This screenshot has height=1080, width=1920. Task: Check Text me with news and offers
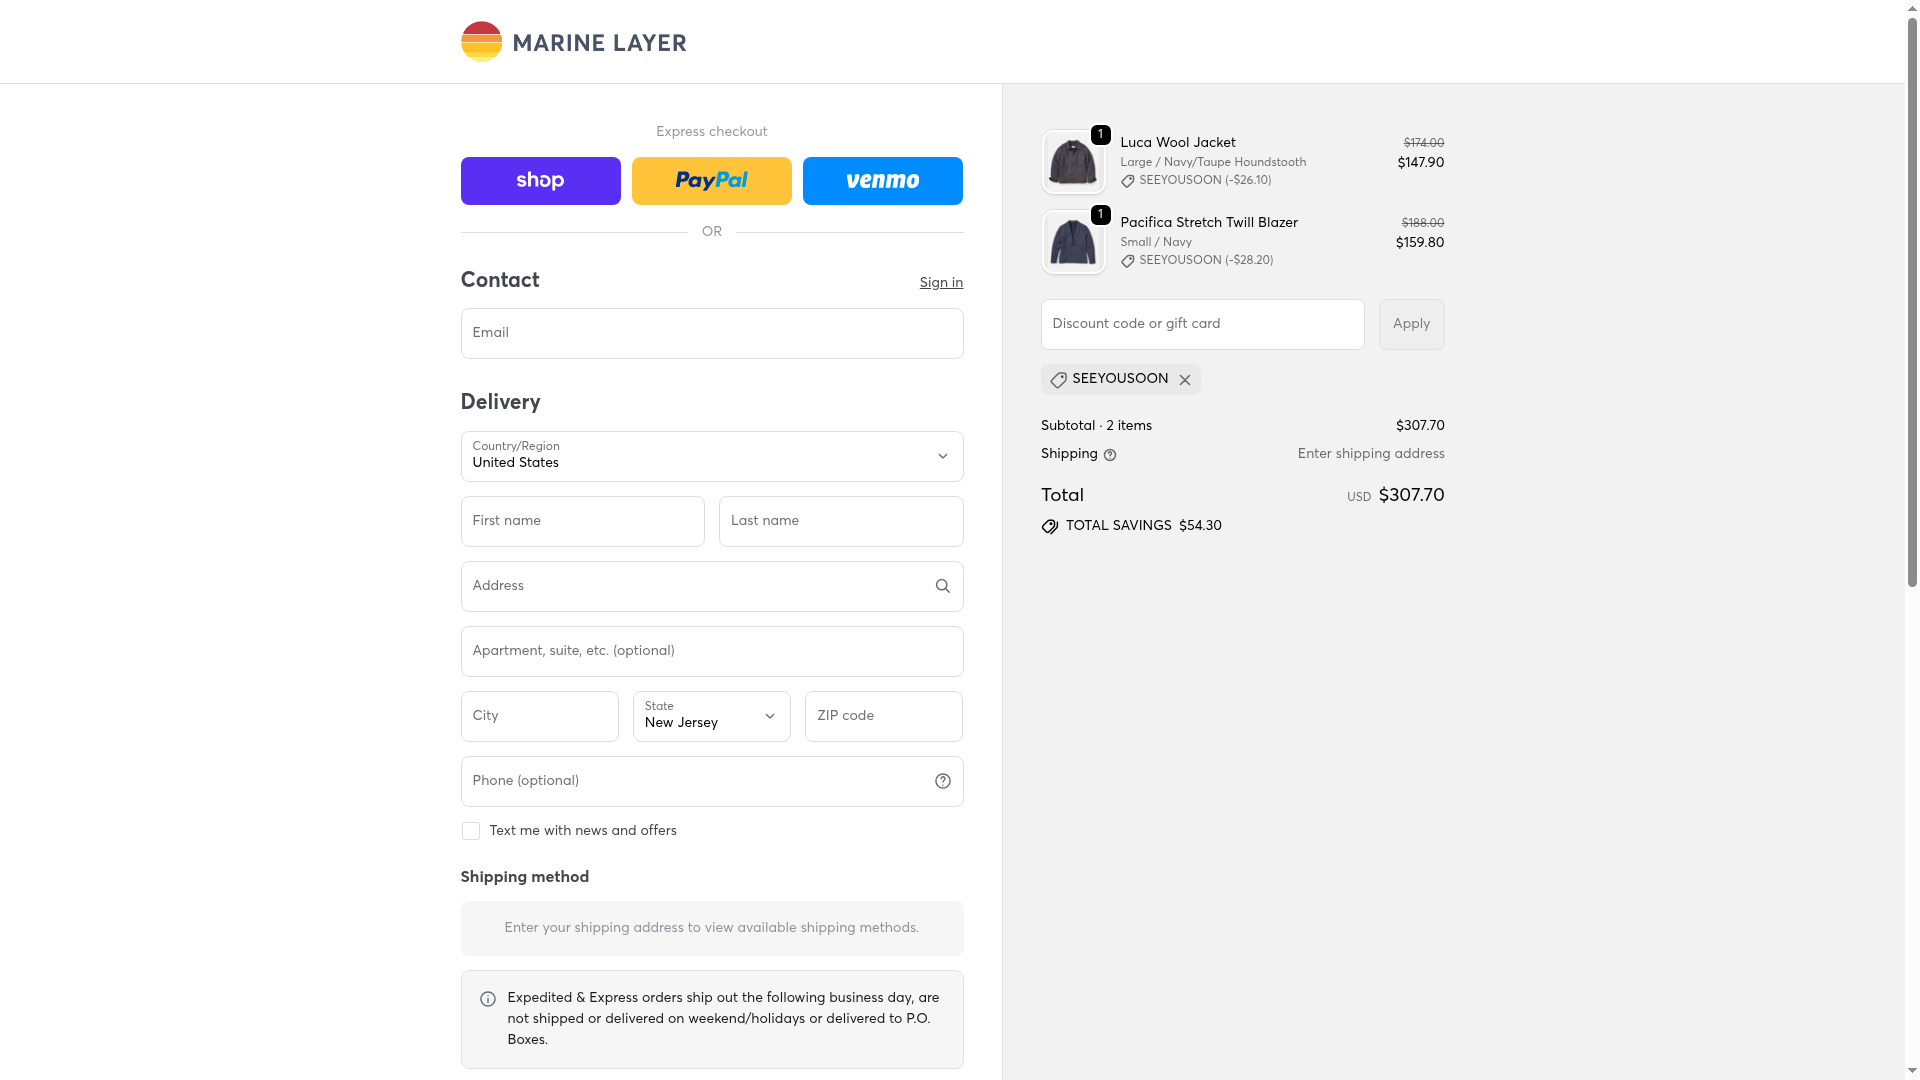(470, 831)
